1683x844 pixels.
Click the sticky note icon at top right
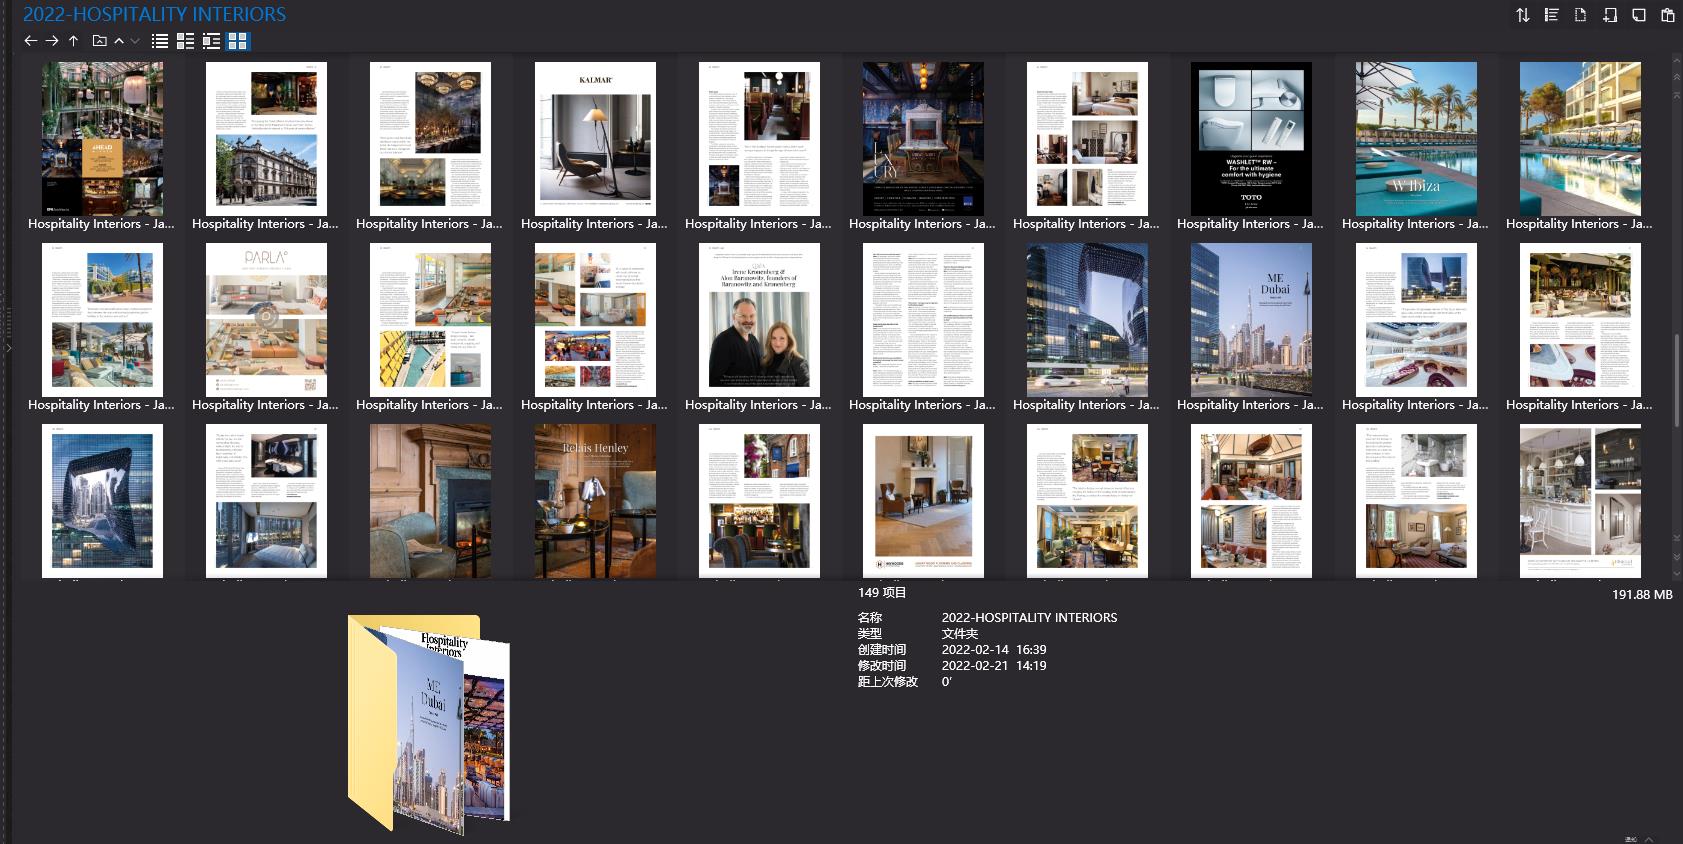point(1639,15)
